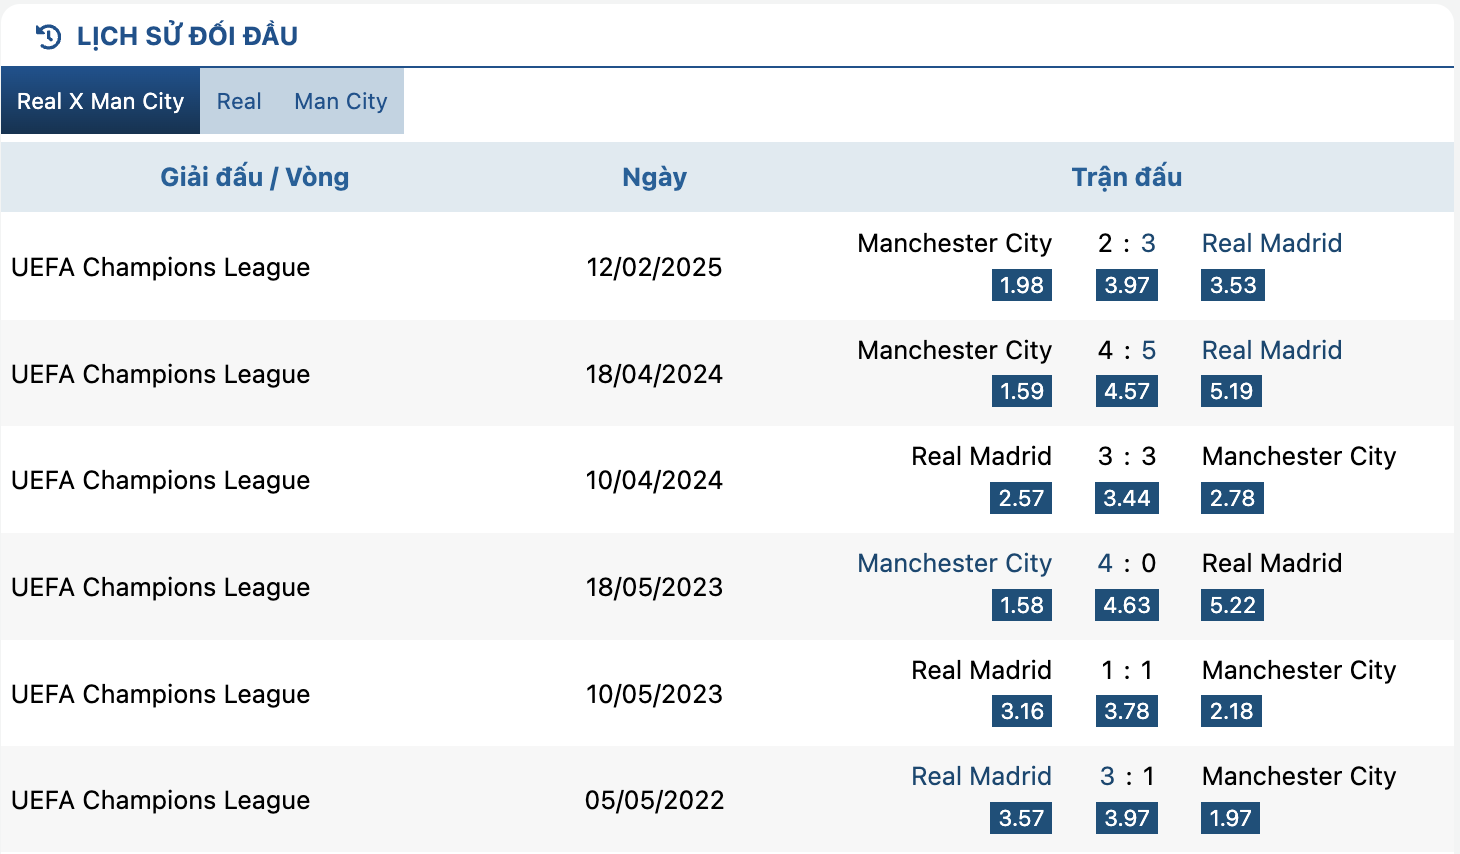Viewport: 1460px width, 854px height.
Task: Click the 5.22 odds badge
Action: pos(1231,605)
